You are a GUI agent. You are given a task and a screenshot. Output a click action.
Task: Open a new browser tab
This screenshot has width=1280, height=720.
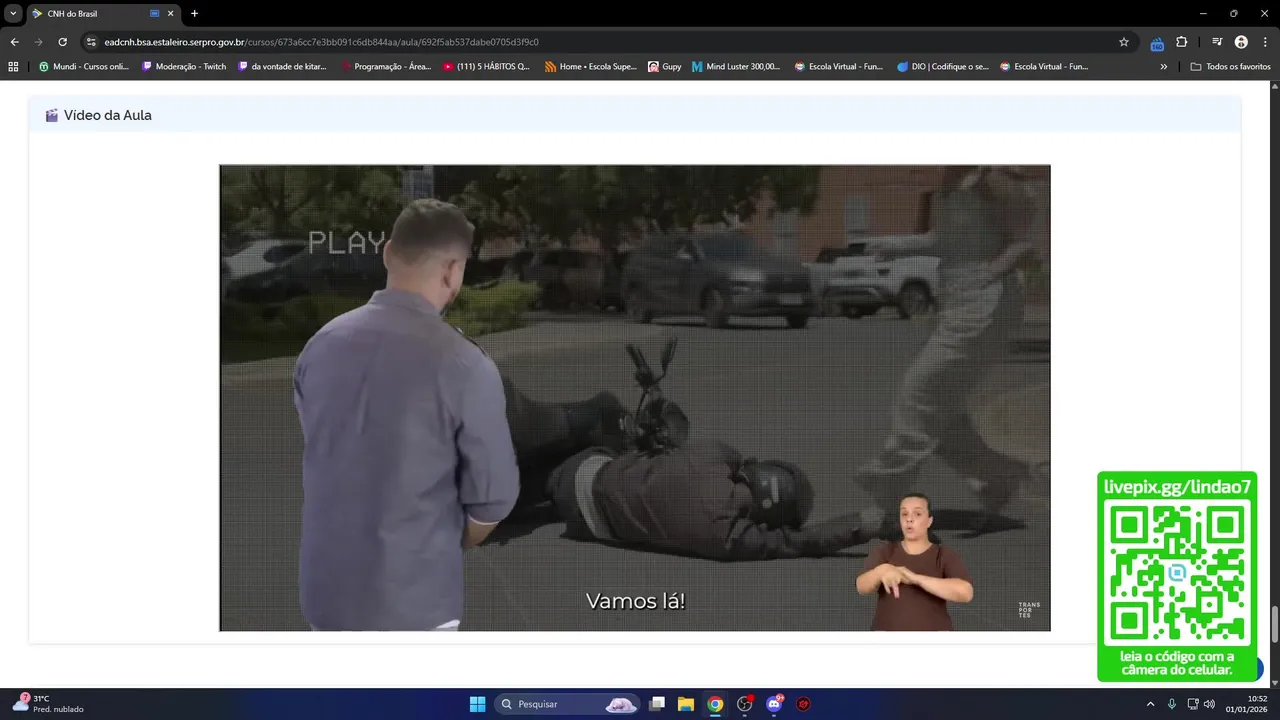[194, 14]
